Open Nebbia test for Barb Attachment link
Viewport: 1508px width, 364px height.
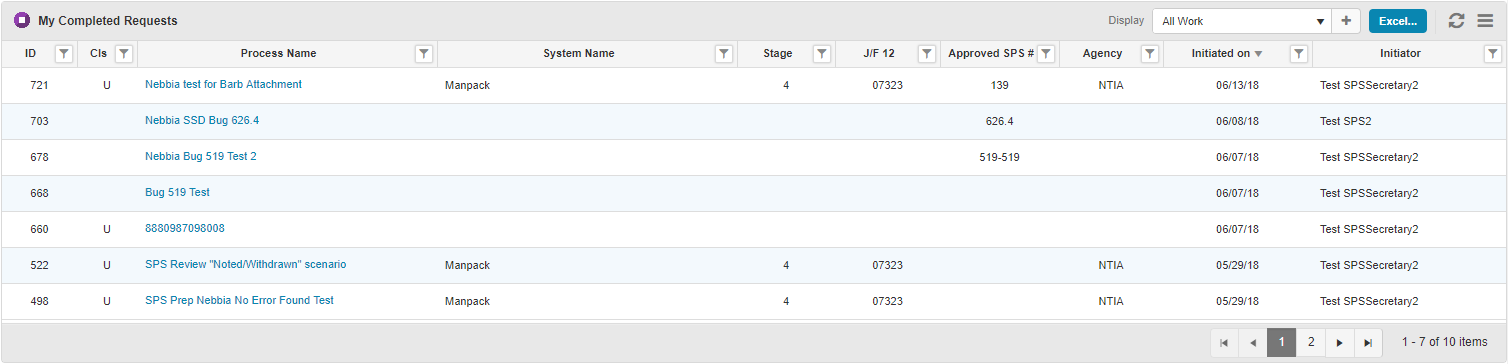223,85
